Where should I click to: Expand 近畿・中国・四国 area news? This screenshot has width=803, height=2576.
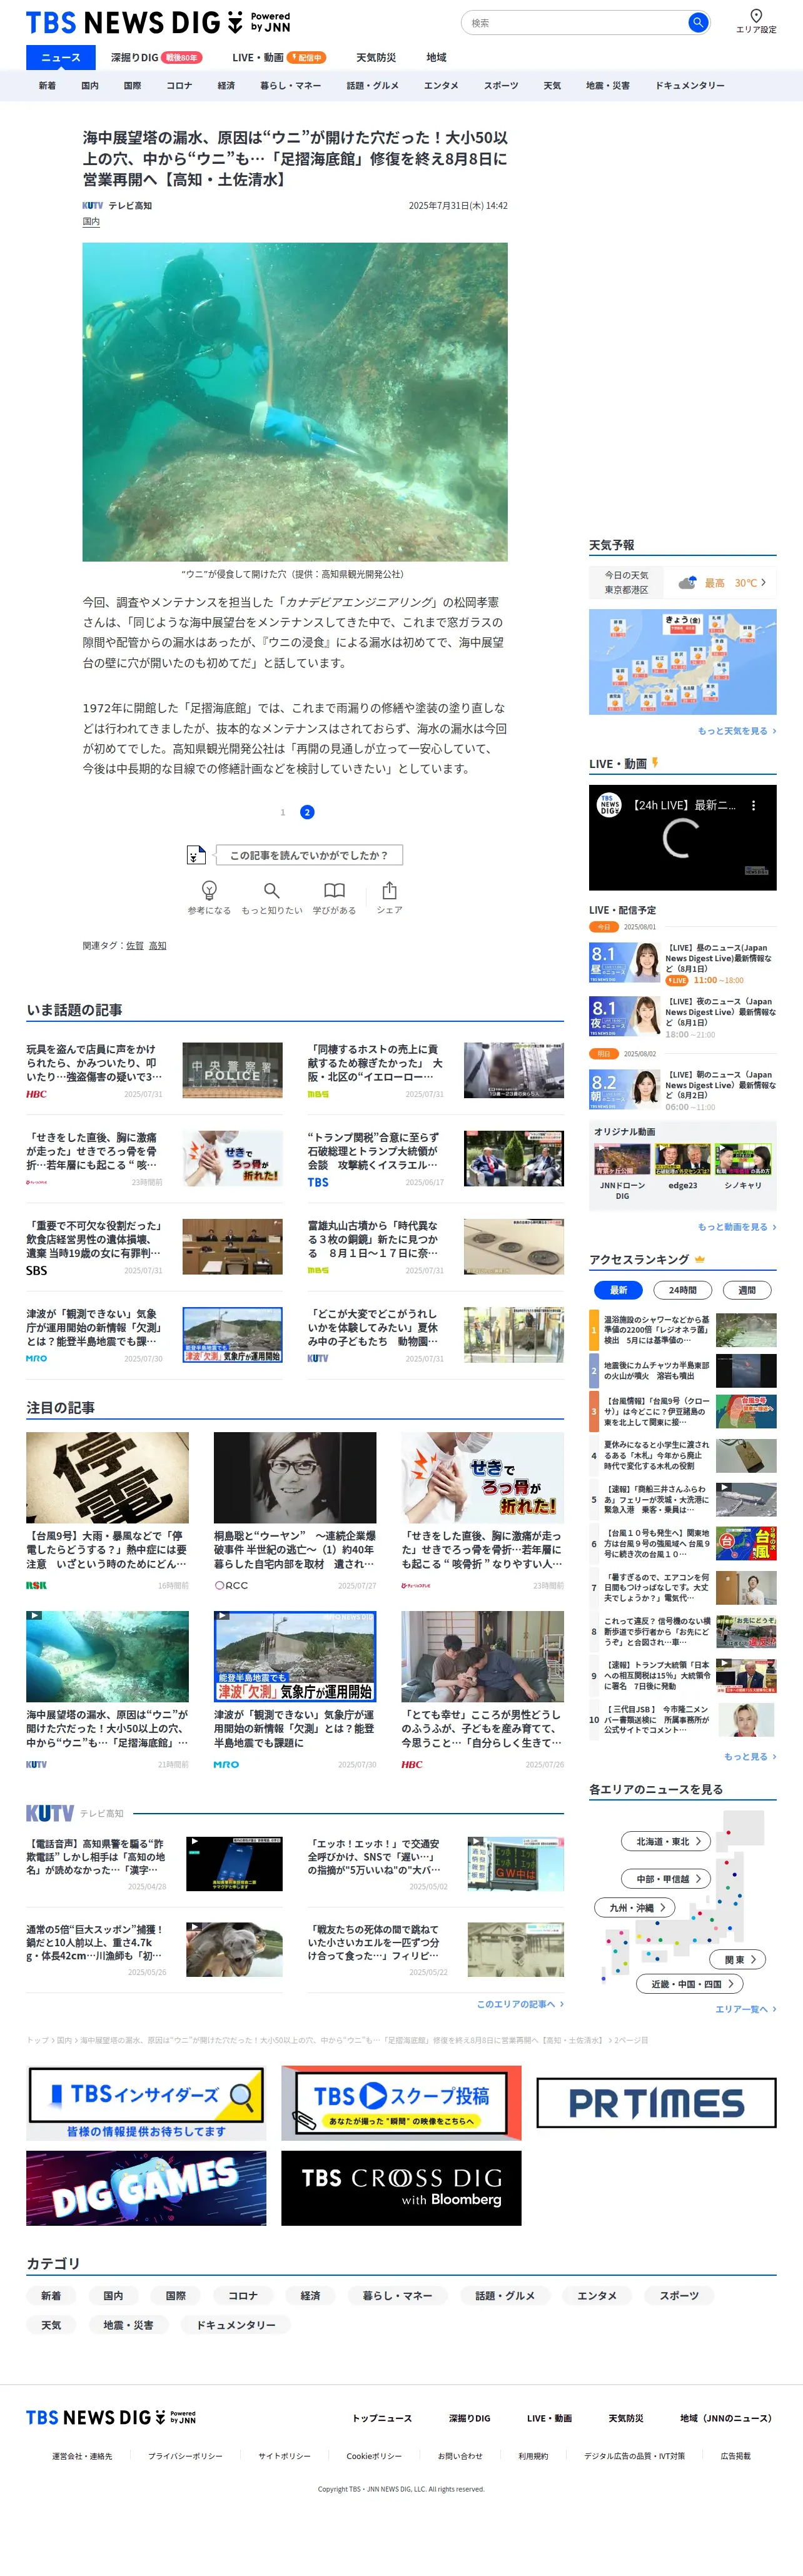click(x=690, y=1984)
